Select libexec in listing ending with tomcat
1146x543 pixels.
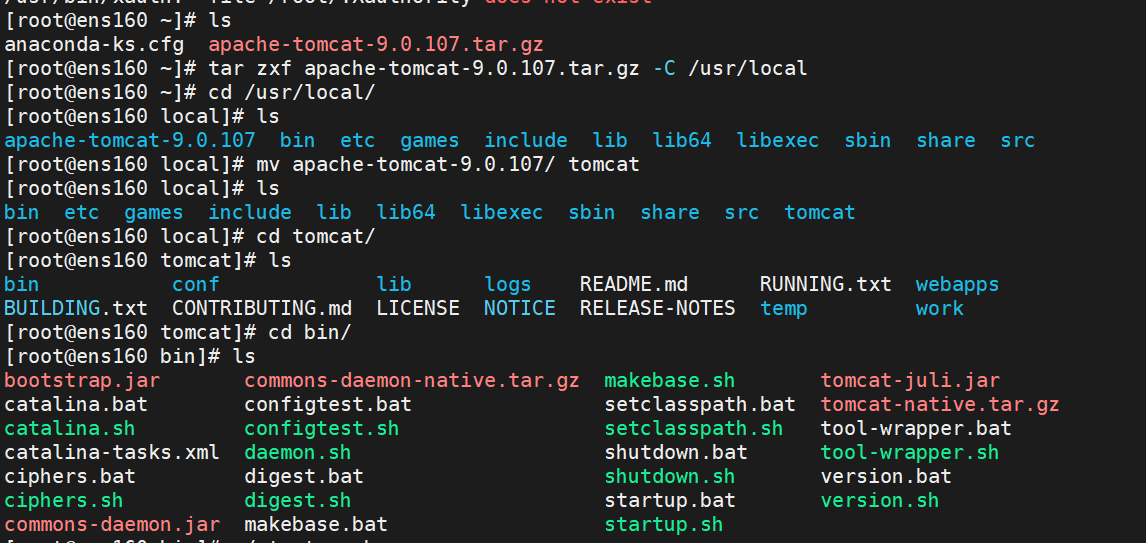point(501,213)
